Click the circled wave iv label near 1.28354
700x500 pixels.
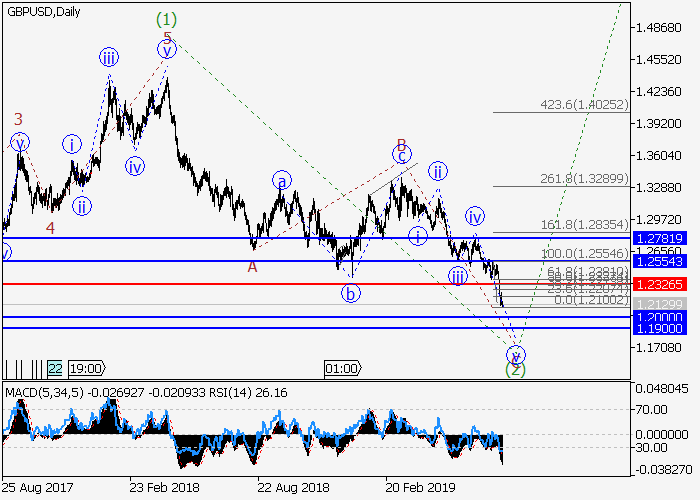pos(476,216)
